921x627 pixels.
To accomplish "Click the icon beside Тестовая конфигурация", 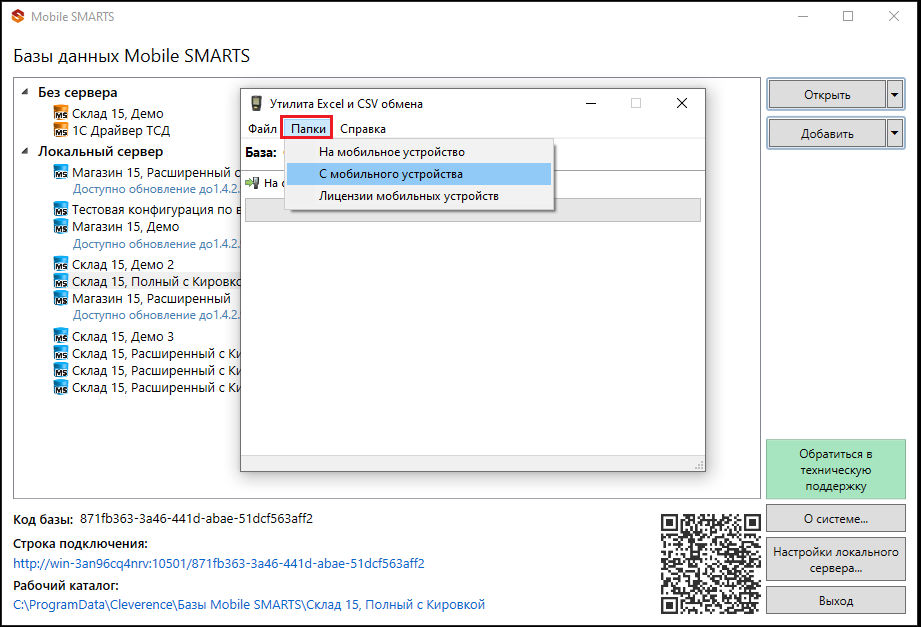I will [60, 209].
